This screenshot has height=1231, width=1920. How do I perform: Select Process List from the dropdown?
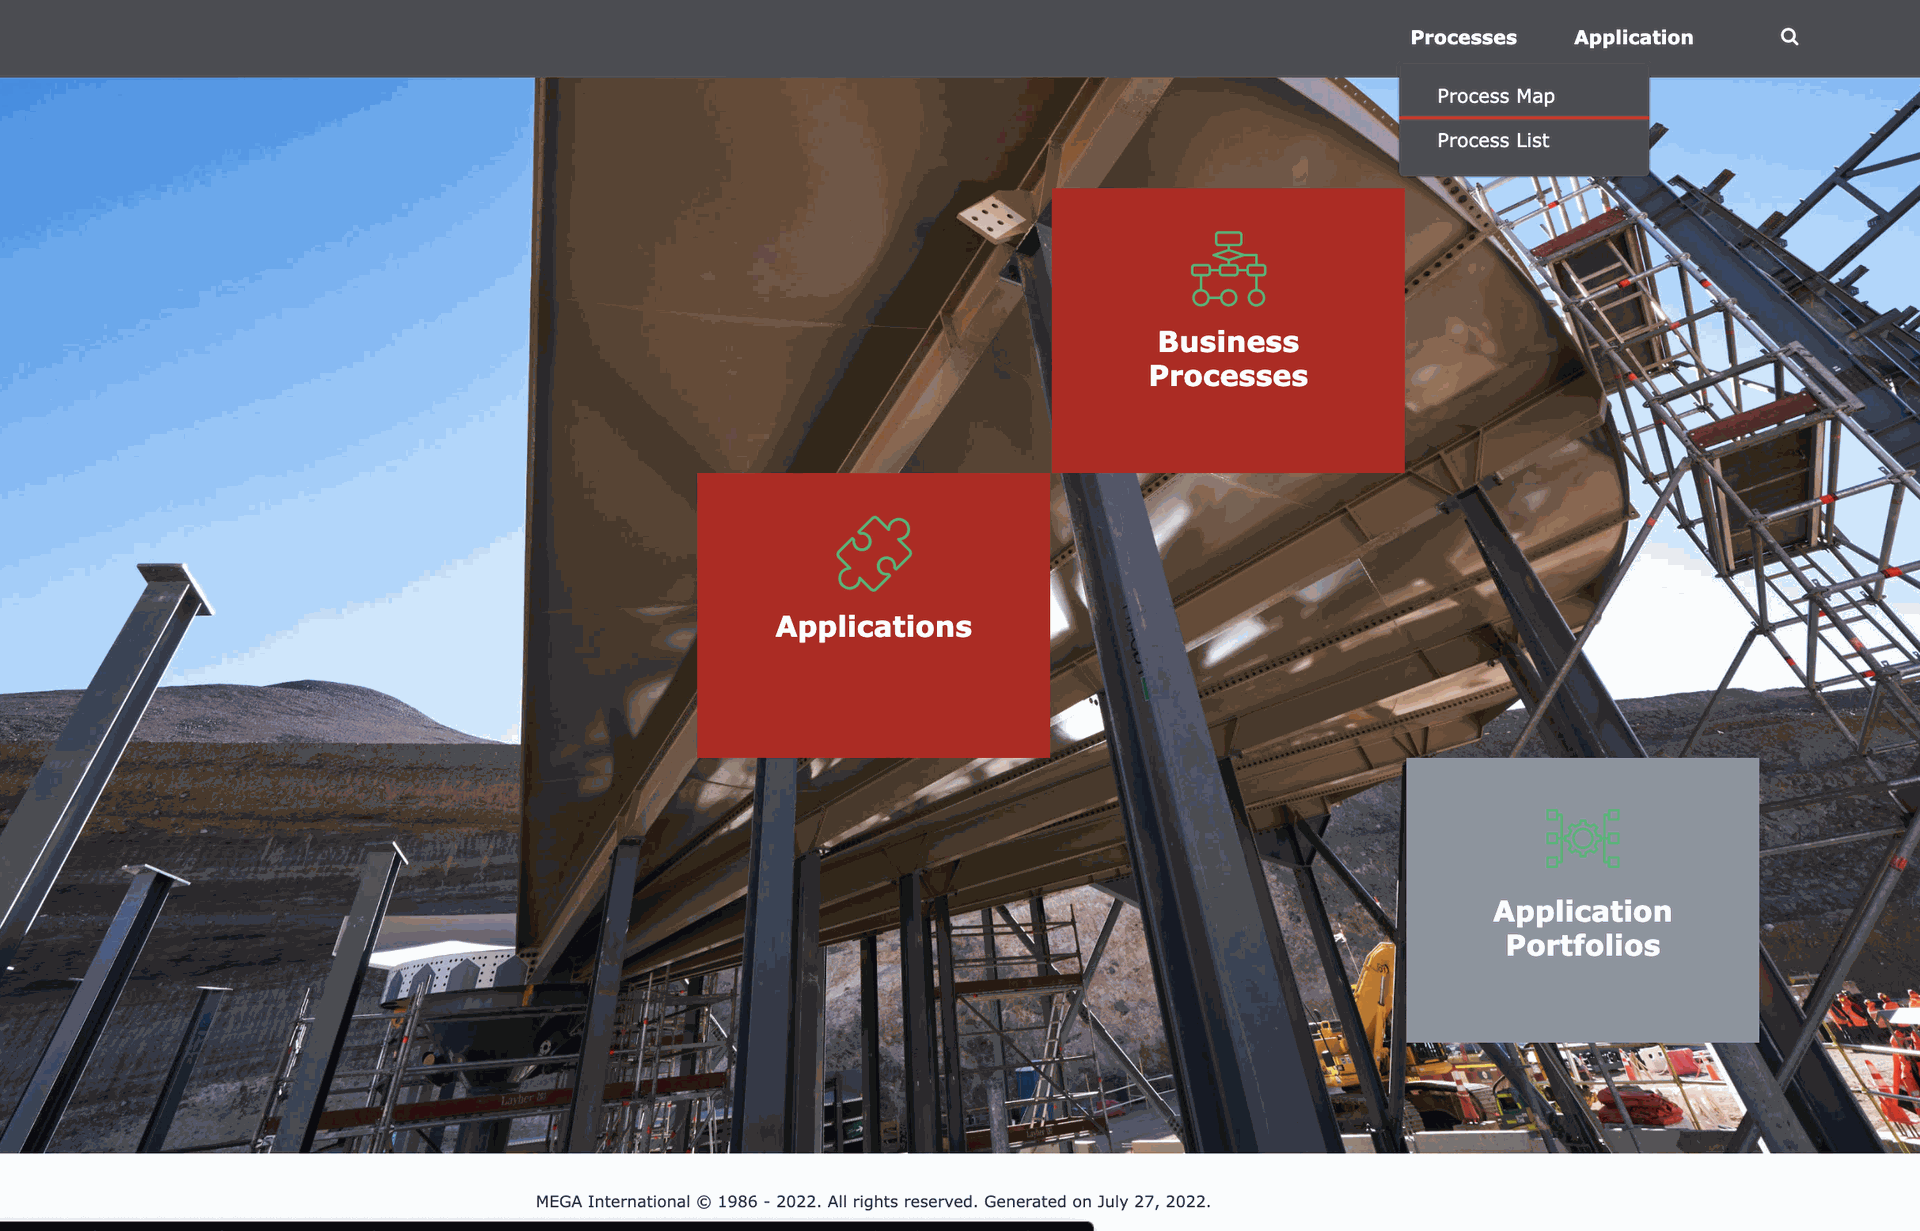[1493, 141]
